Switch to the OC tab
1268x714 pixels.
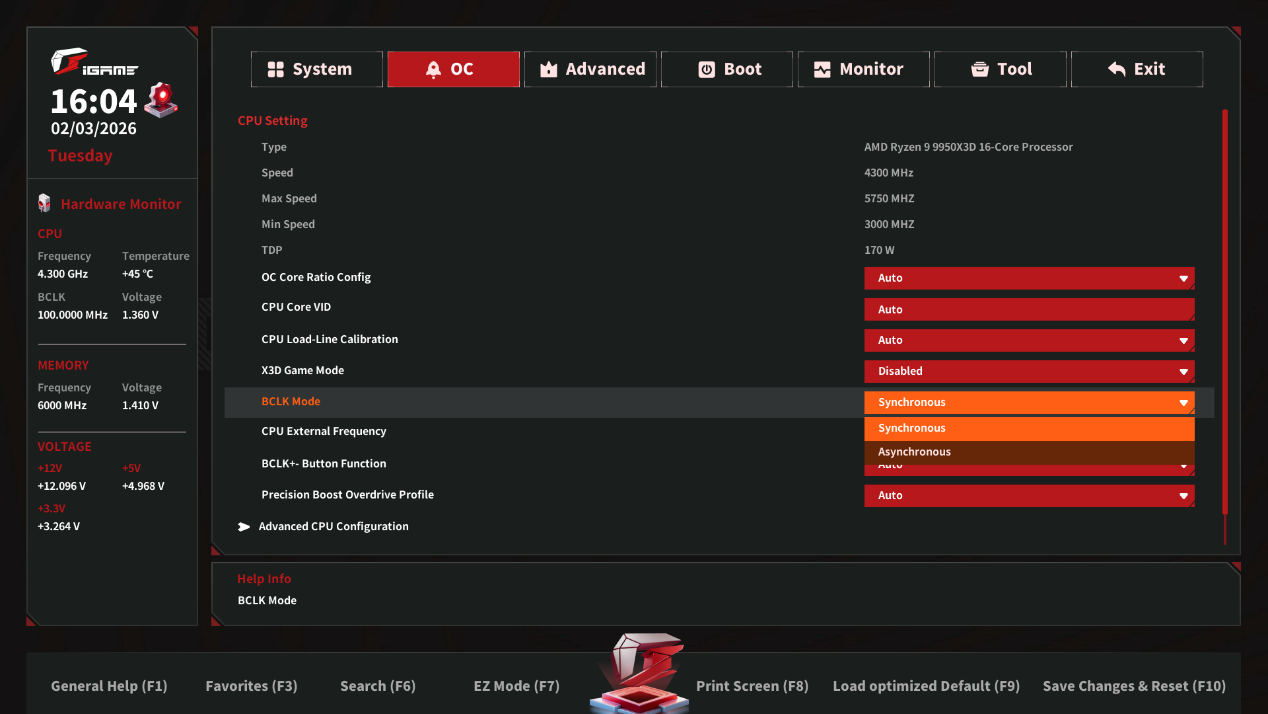[x=453, y=69]
